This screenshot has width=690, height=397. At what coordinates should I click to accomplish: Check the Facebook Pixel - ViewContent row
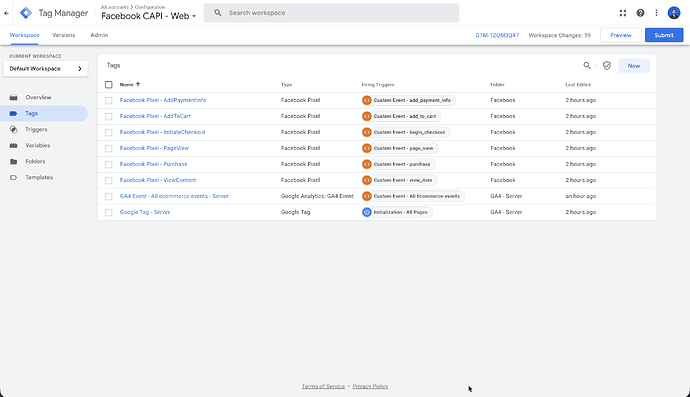[x=109, y=180]
